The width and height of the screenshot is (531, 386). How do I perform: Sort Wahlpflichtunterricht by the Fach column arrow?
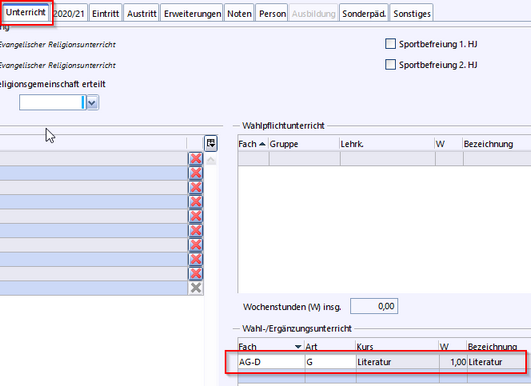click(x=262, y=144)
